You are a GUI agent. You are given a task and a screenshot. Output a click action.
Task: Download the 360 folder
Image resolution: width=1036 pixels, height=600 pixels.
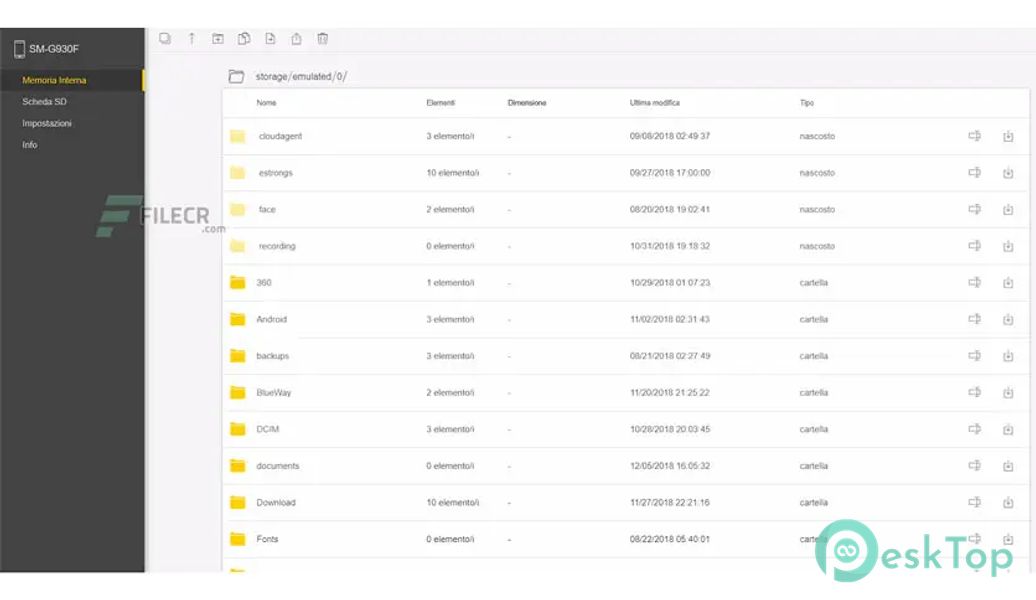point(1008,283)
